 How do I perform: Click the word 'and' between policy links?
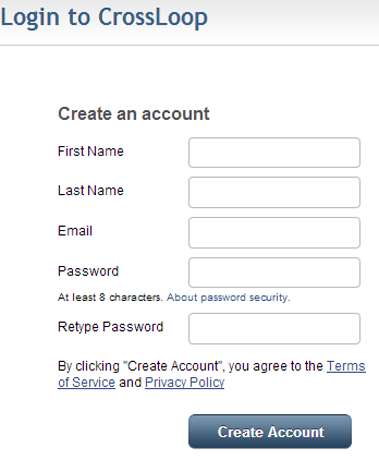click(x=130, y=382)
